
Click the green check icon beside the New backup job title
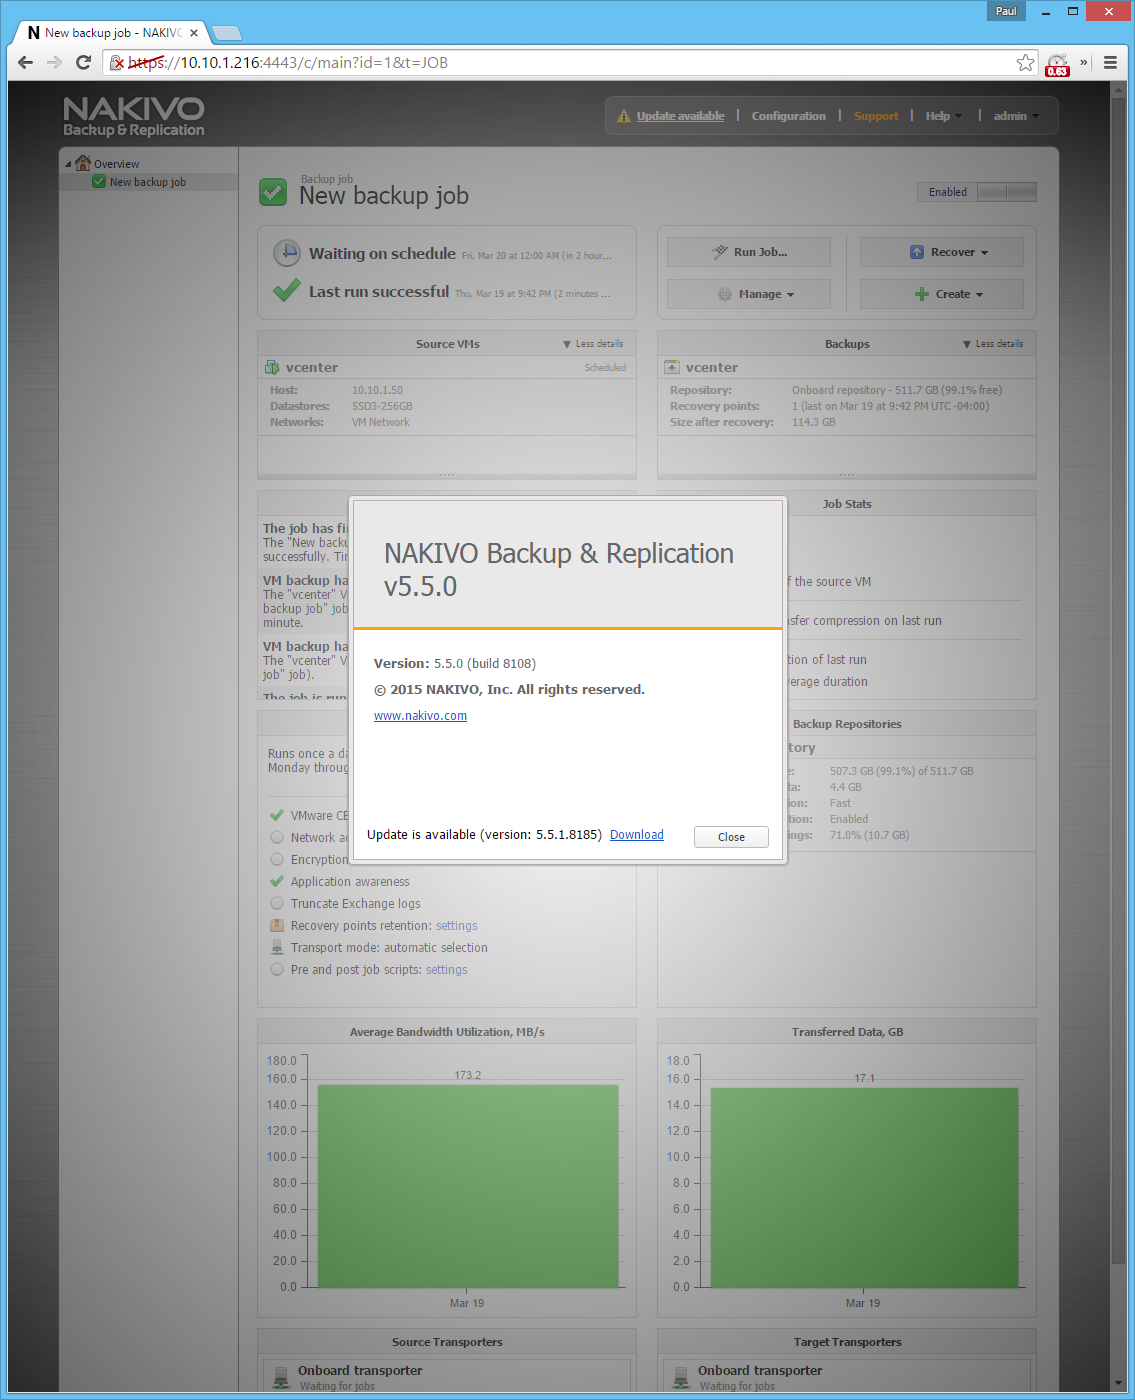tap(273, 192)
